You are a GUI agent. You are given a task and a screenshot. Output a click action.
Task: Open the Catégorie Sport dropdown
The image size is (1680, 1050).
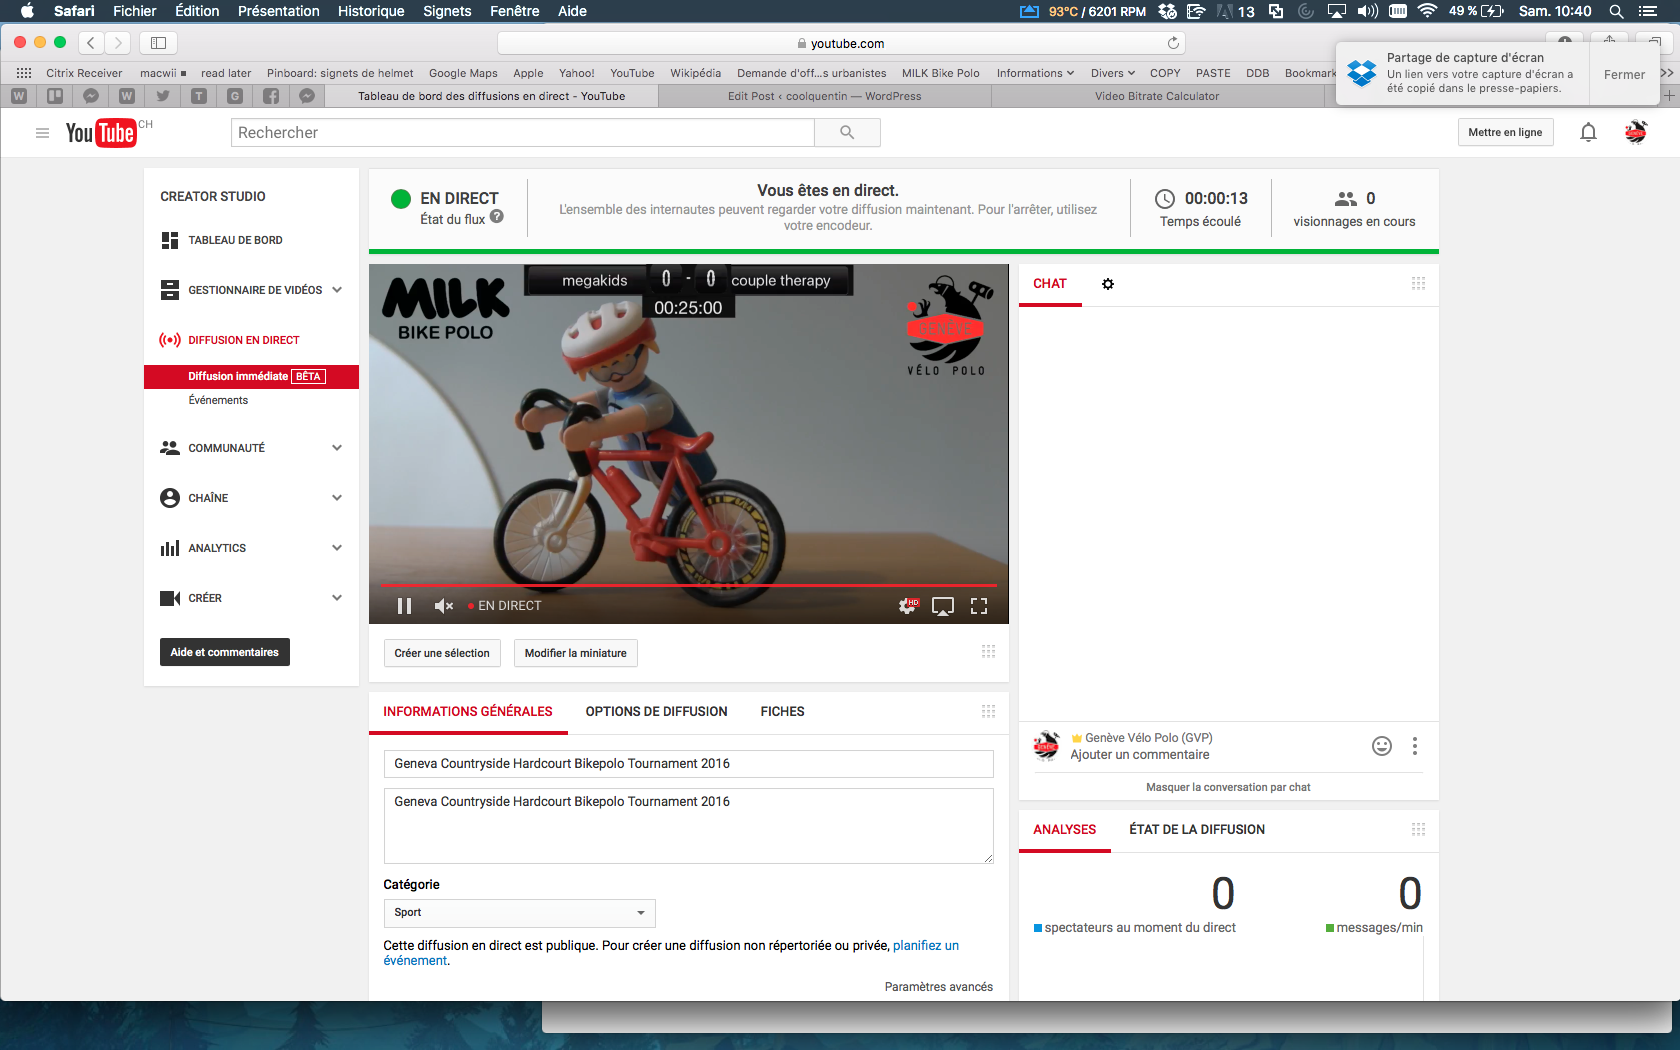(x=519, y=913)
